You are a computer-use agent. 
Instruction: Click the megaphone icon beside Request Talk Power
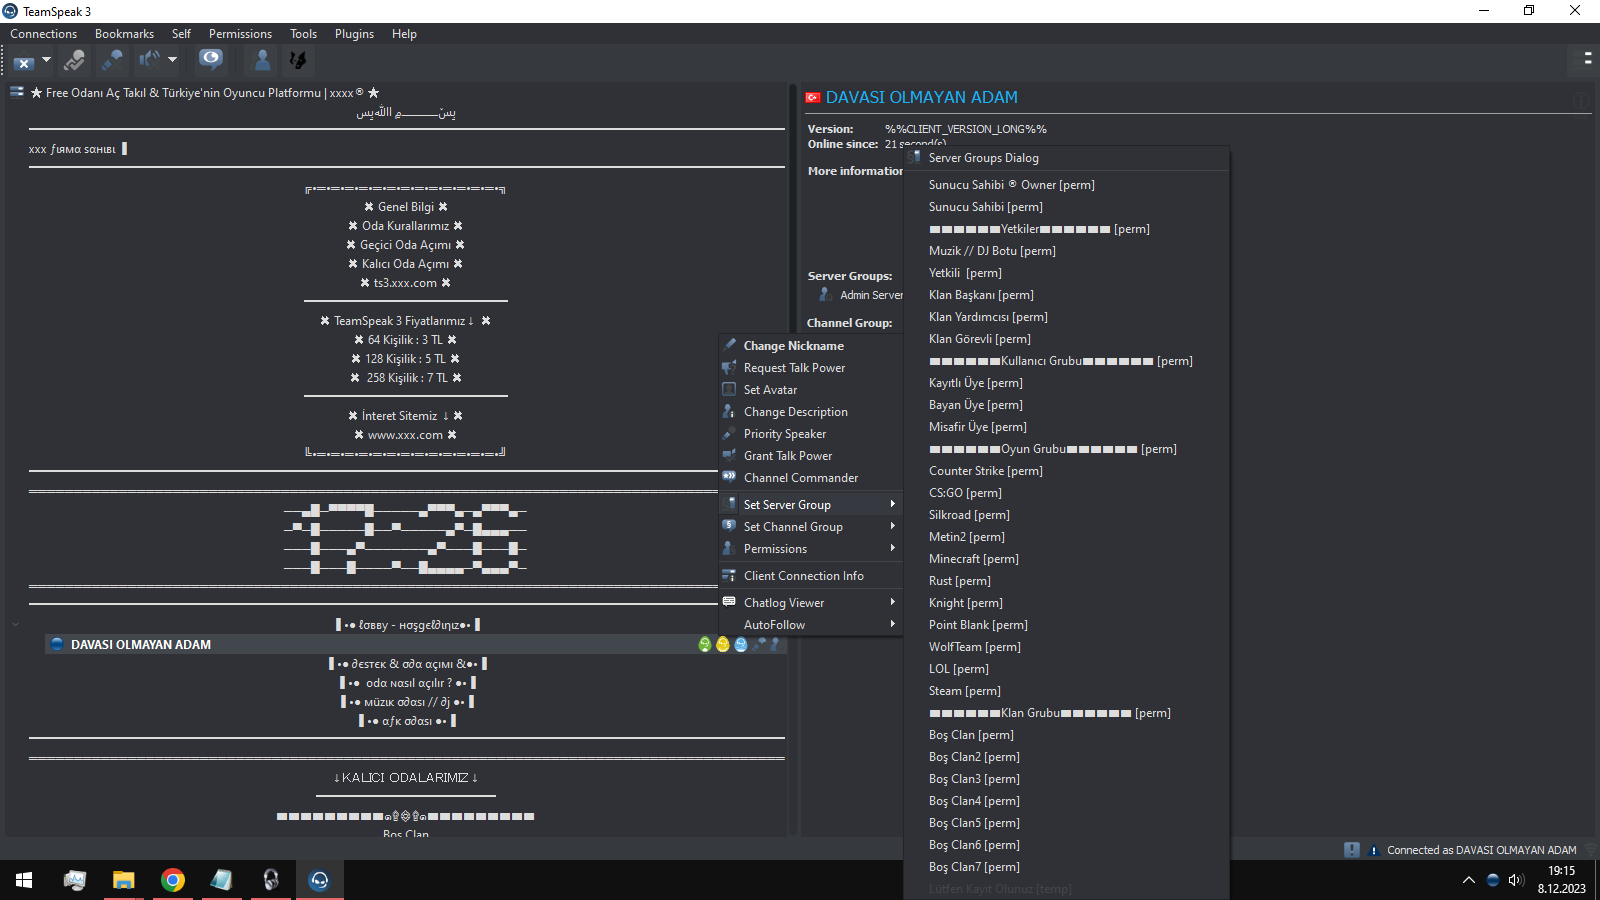[x=730, y=367]
